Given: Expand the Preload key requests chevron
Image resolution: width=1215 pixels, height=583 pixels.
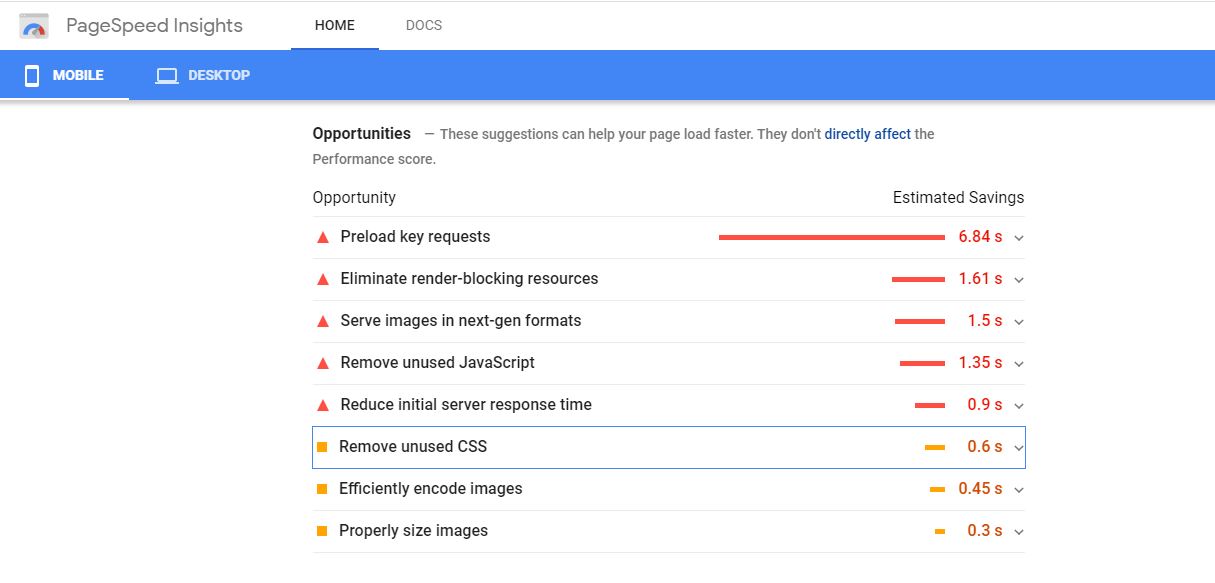Looking at the screenshot, I should point(1019,238).
